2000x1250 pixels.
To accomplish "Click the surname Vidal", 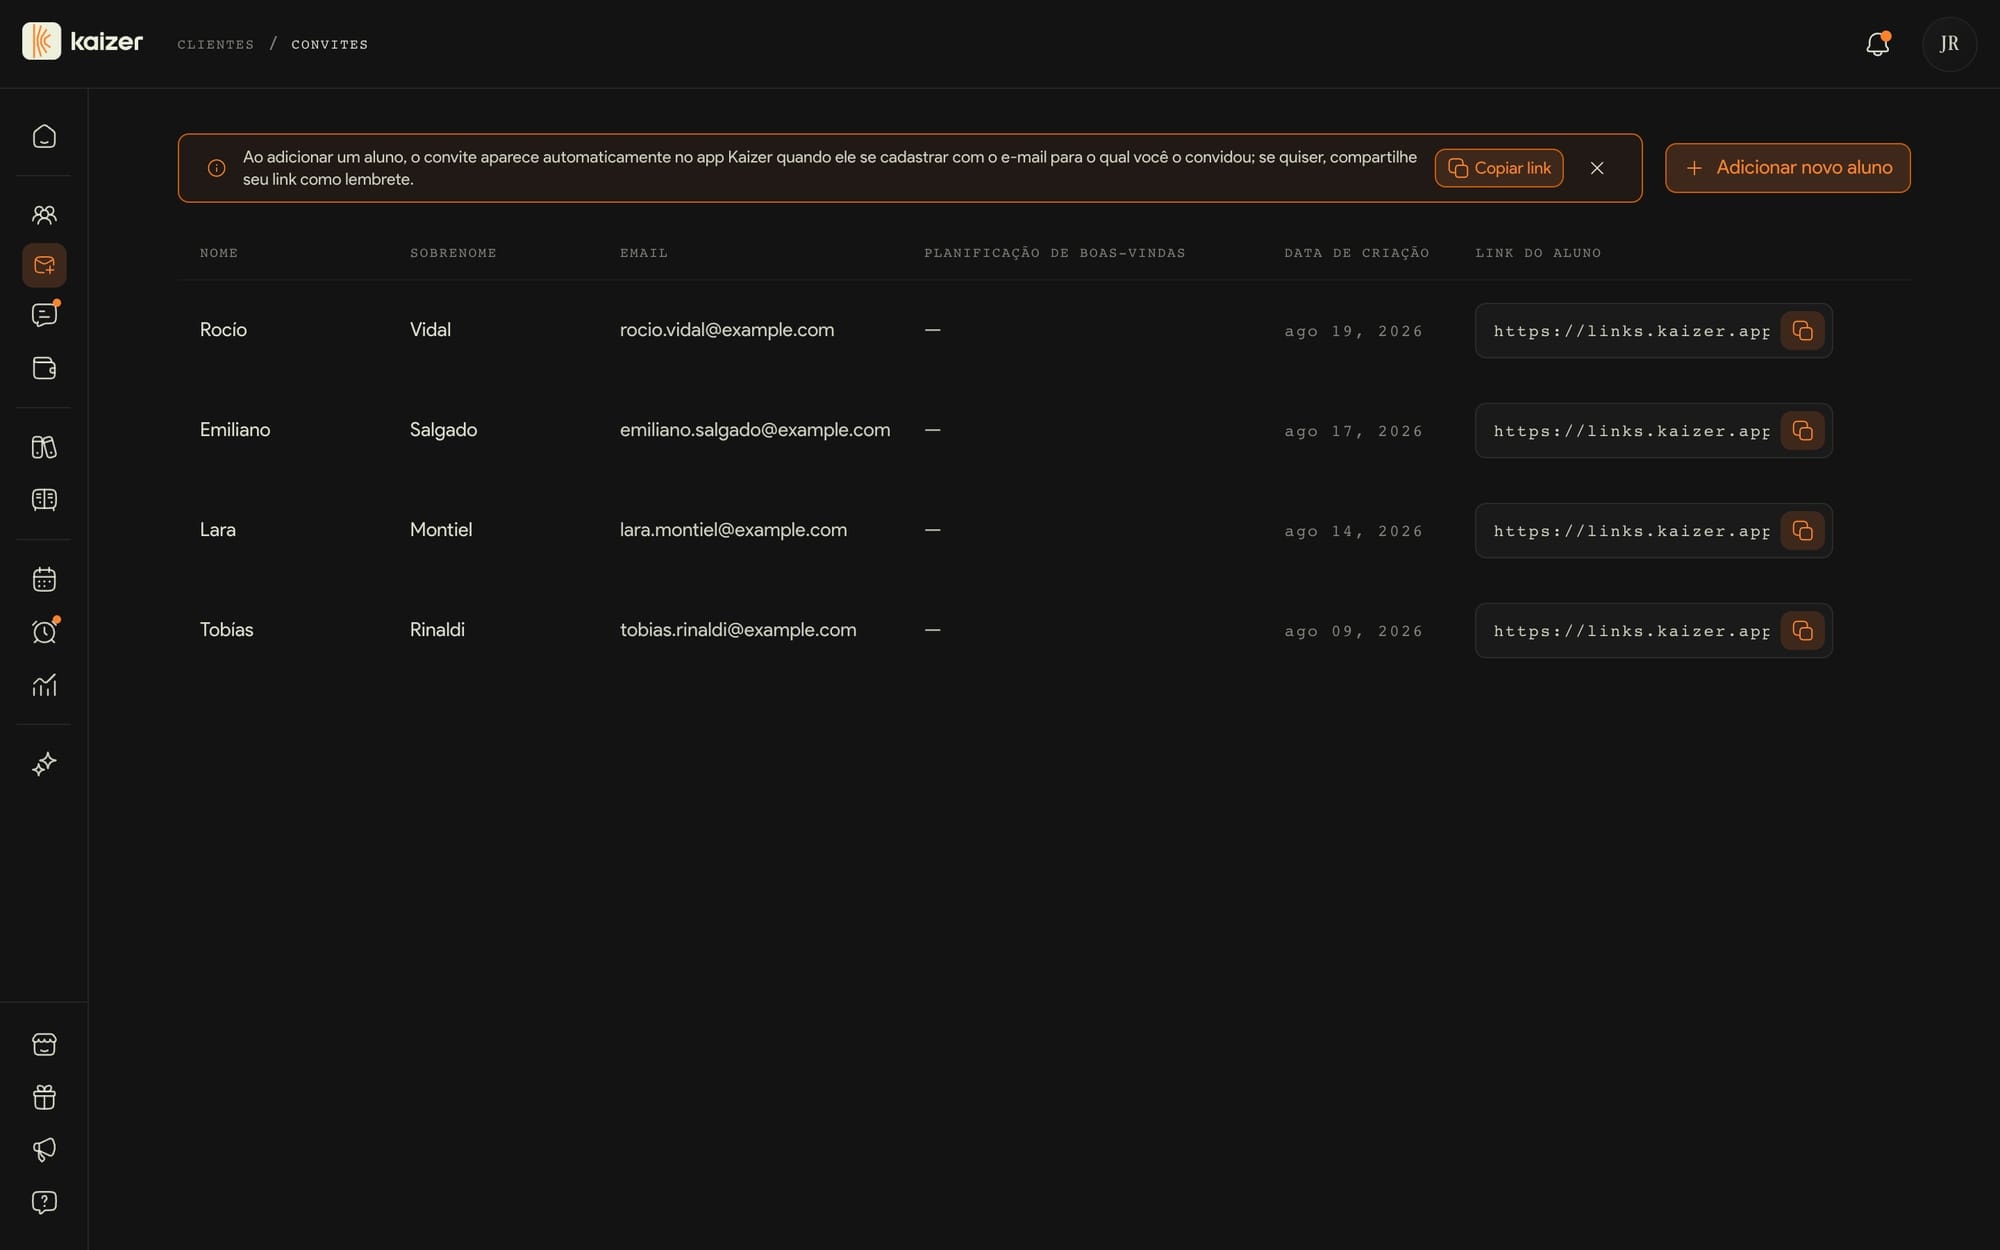I will point(430,330).
